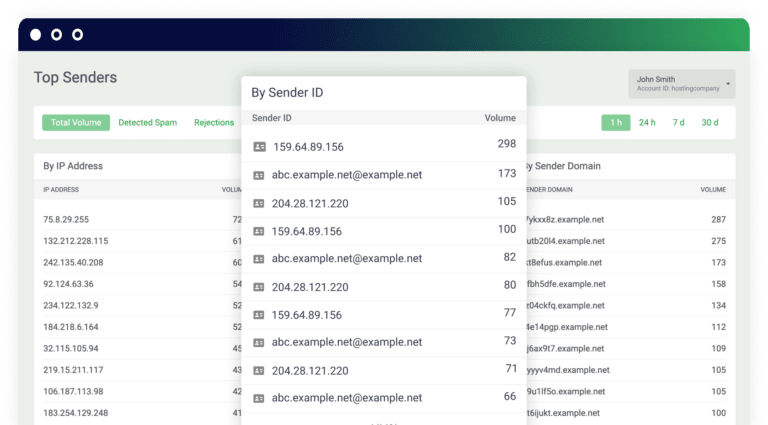
Task: Open the Detected Spam tab
Action: [x=147, y=123]
